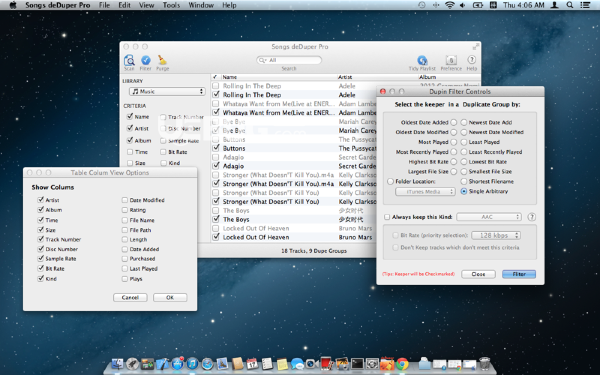Open Launchpad rocket in the dock
The width and height of the screenshot is (600, 375).
132,364
